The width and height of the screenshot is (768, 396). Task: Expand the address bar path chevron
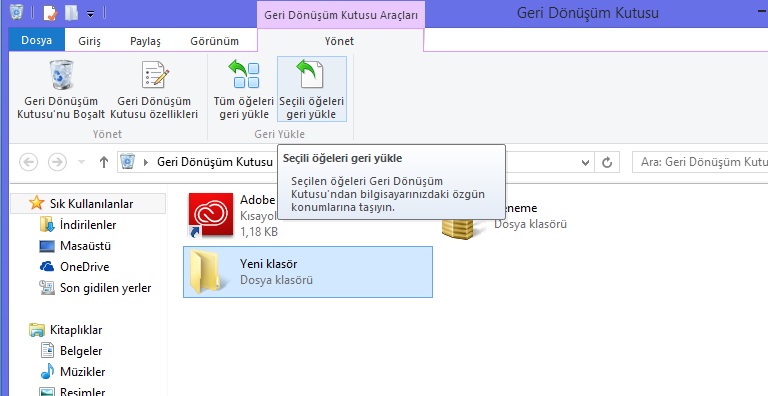coord(145,162)
